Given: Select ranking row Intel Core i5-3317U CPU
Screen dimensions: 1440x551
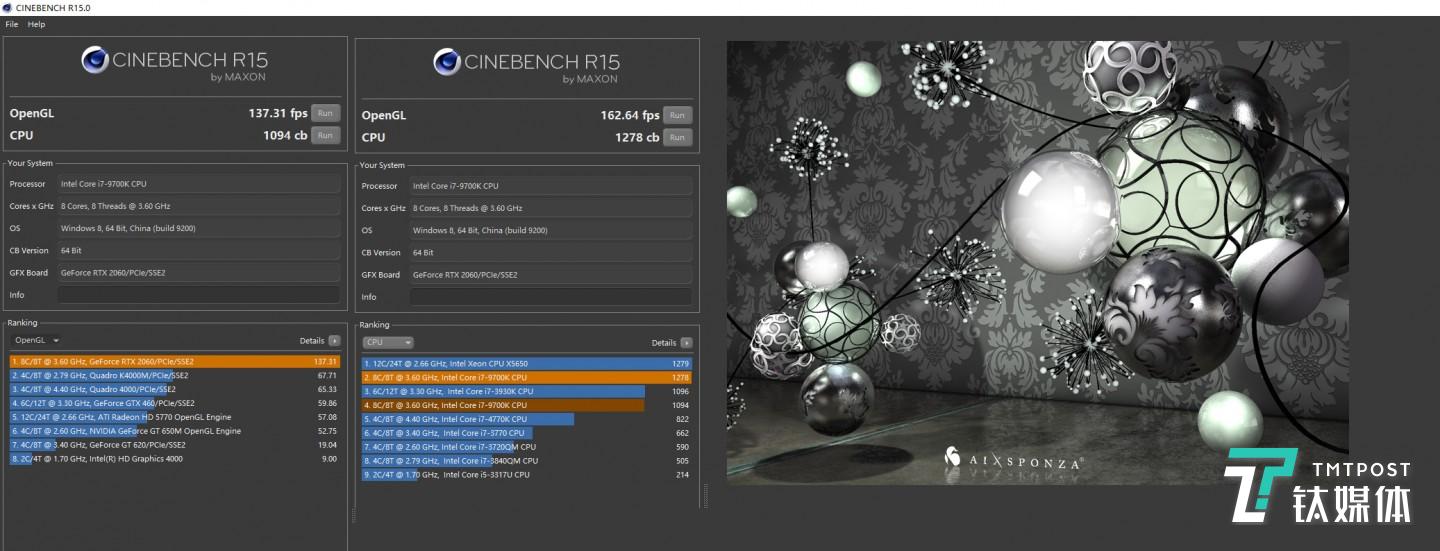Looking at the screenshot, I should 527,475.
